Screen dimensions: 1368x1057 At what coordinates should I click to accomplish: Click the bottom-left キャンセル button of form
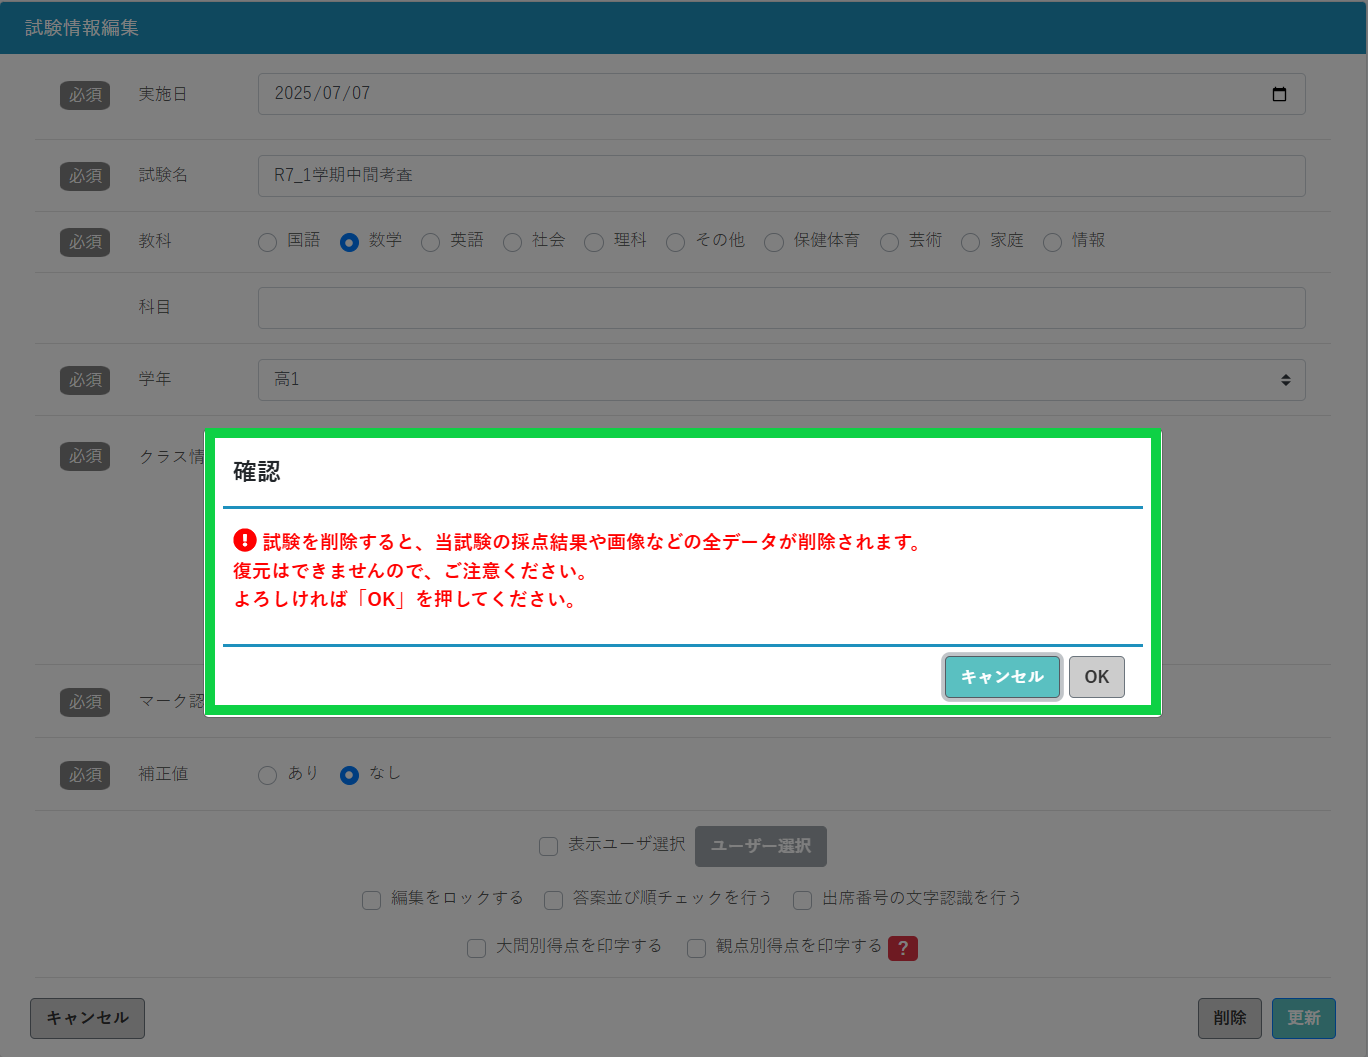point(87,1018)
